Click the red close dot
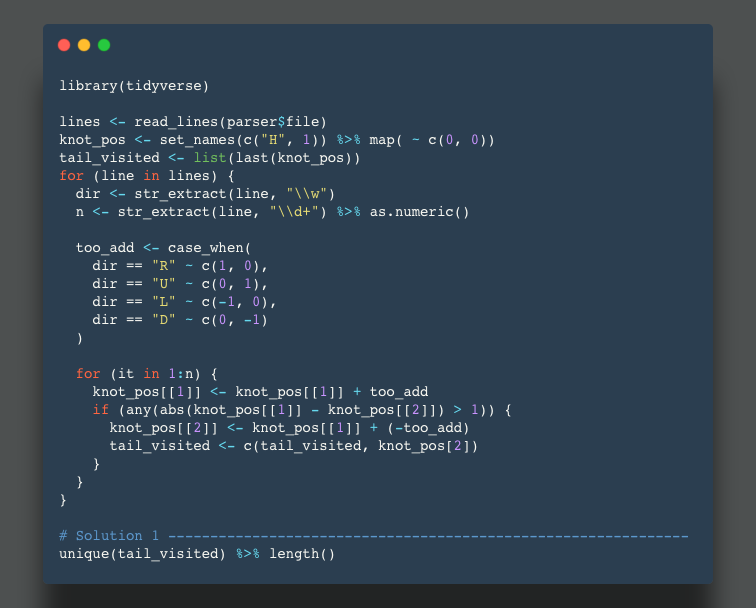The height and width of the screenshot is (608, 756). pyautogui.click(x=64, y=45)
